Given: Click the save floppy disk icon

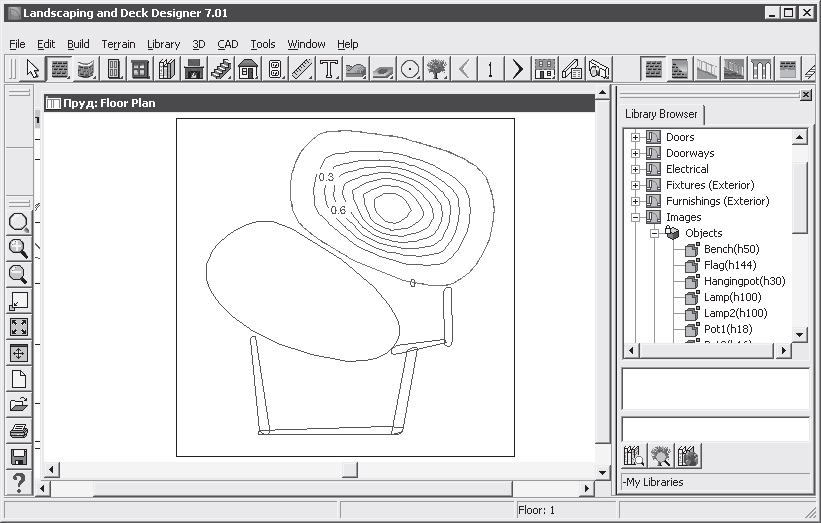Looking at the screenshot, I should click(18, 457).
